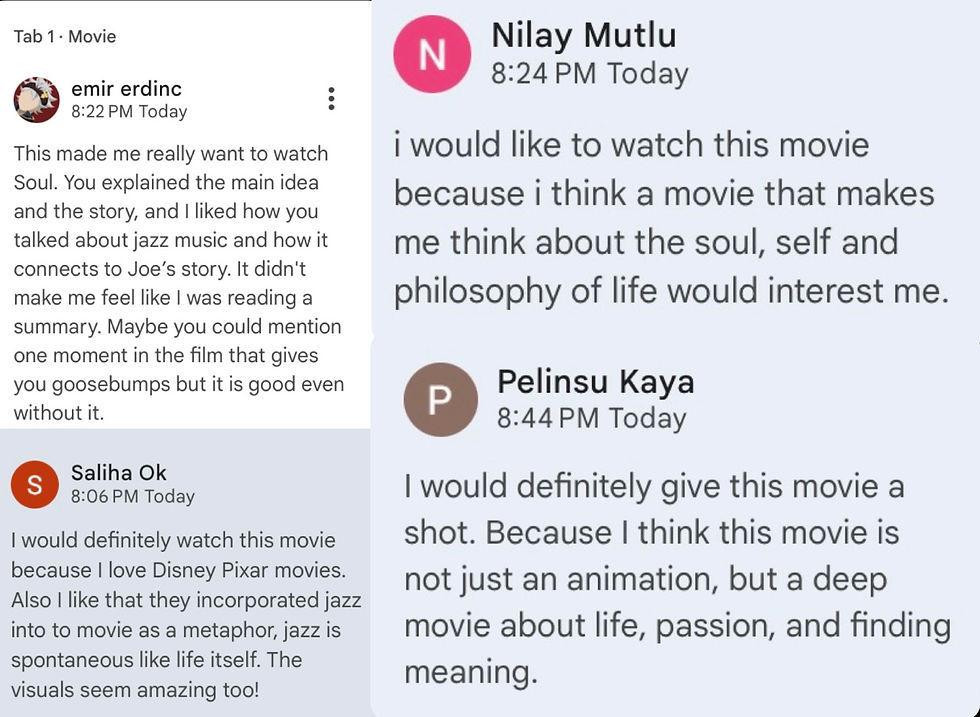Click the 8:44 PM Today timestamp

[591, 418]
